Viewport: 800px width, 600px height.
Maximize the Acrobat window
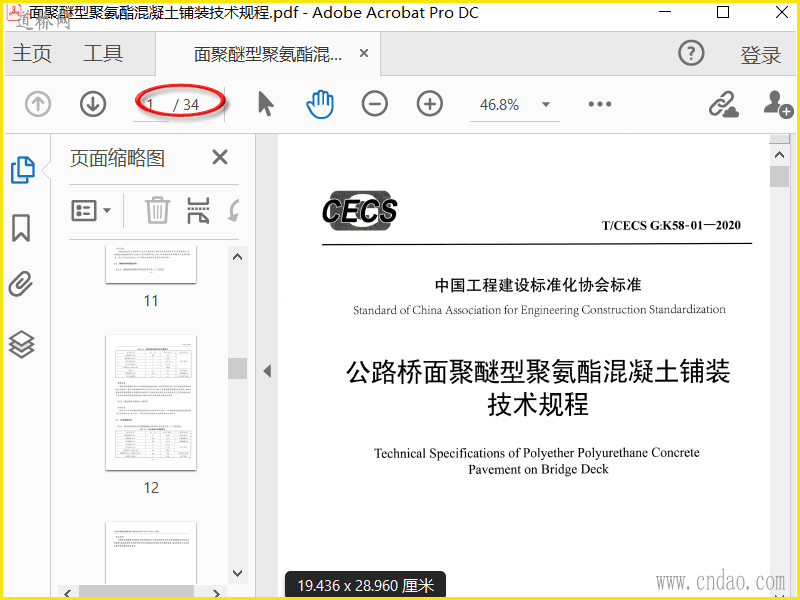pos(723,12)
